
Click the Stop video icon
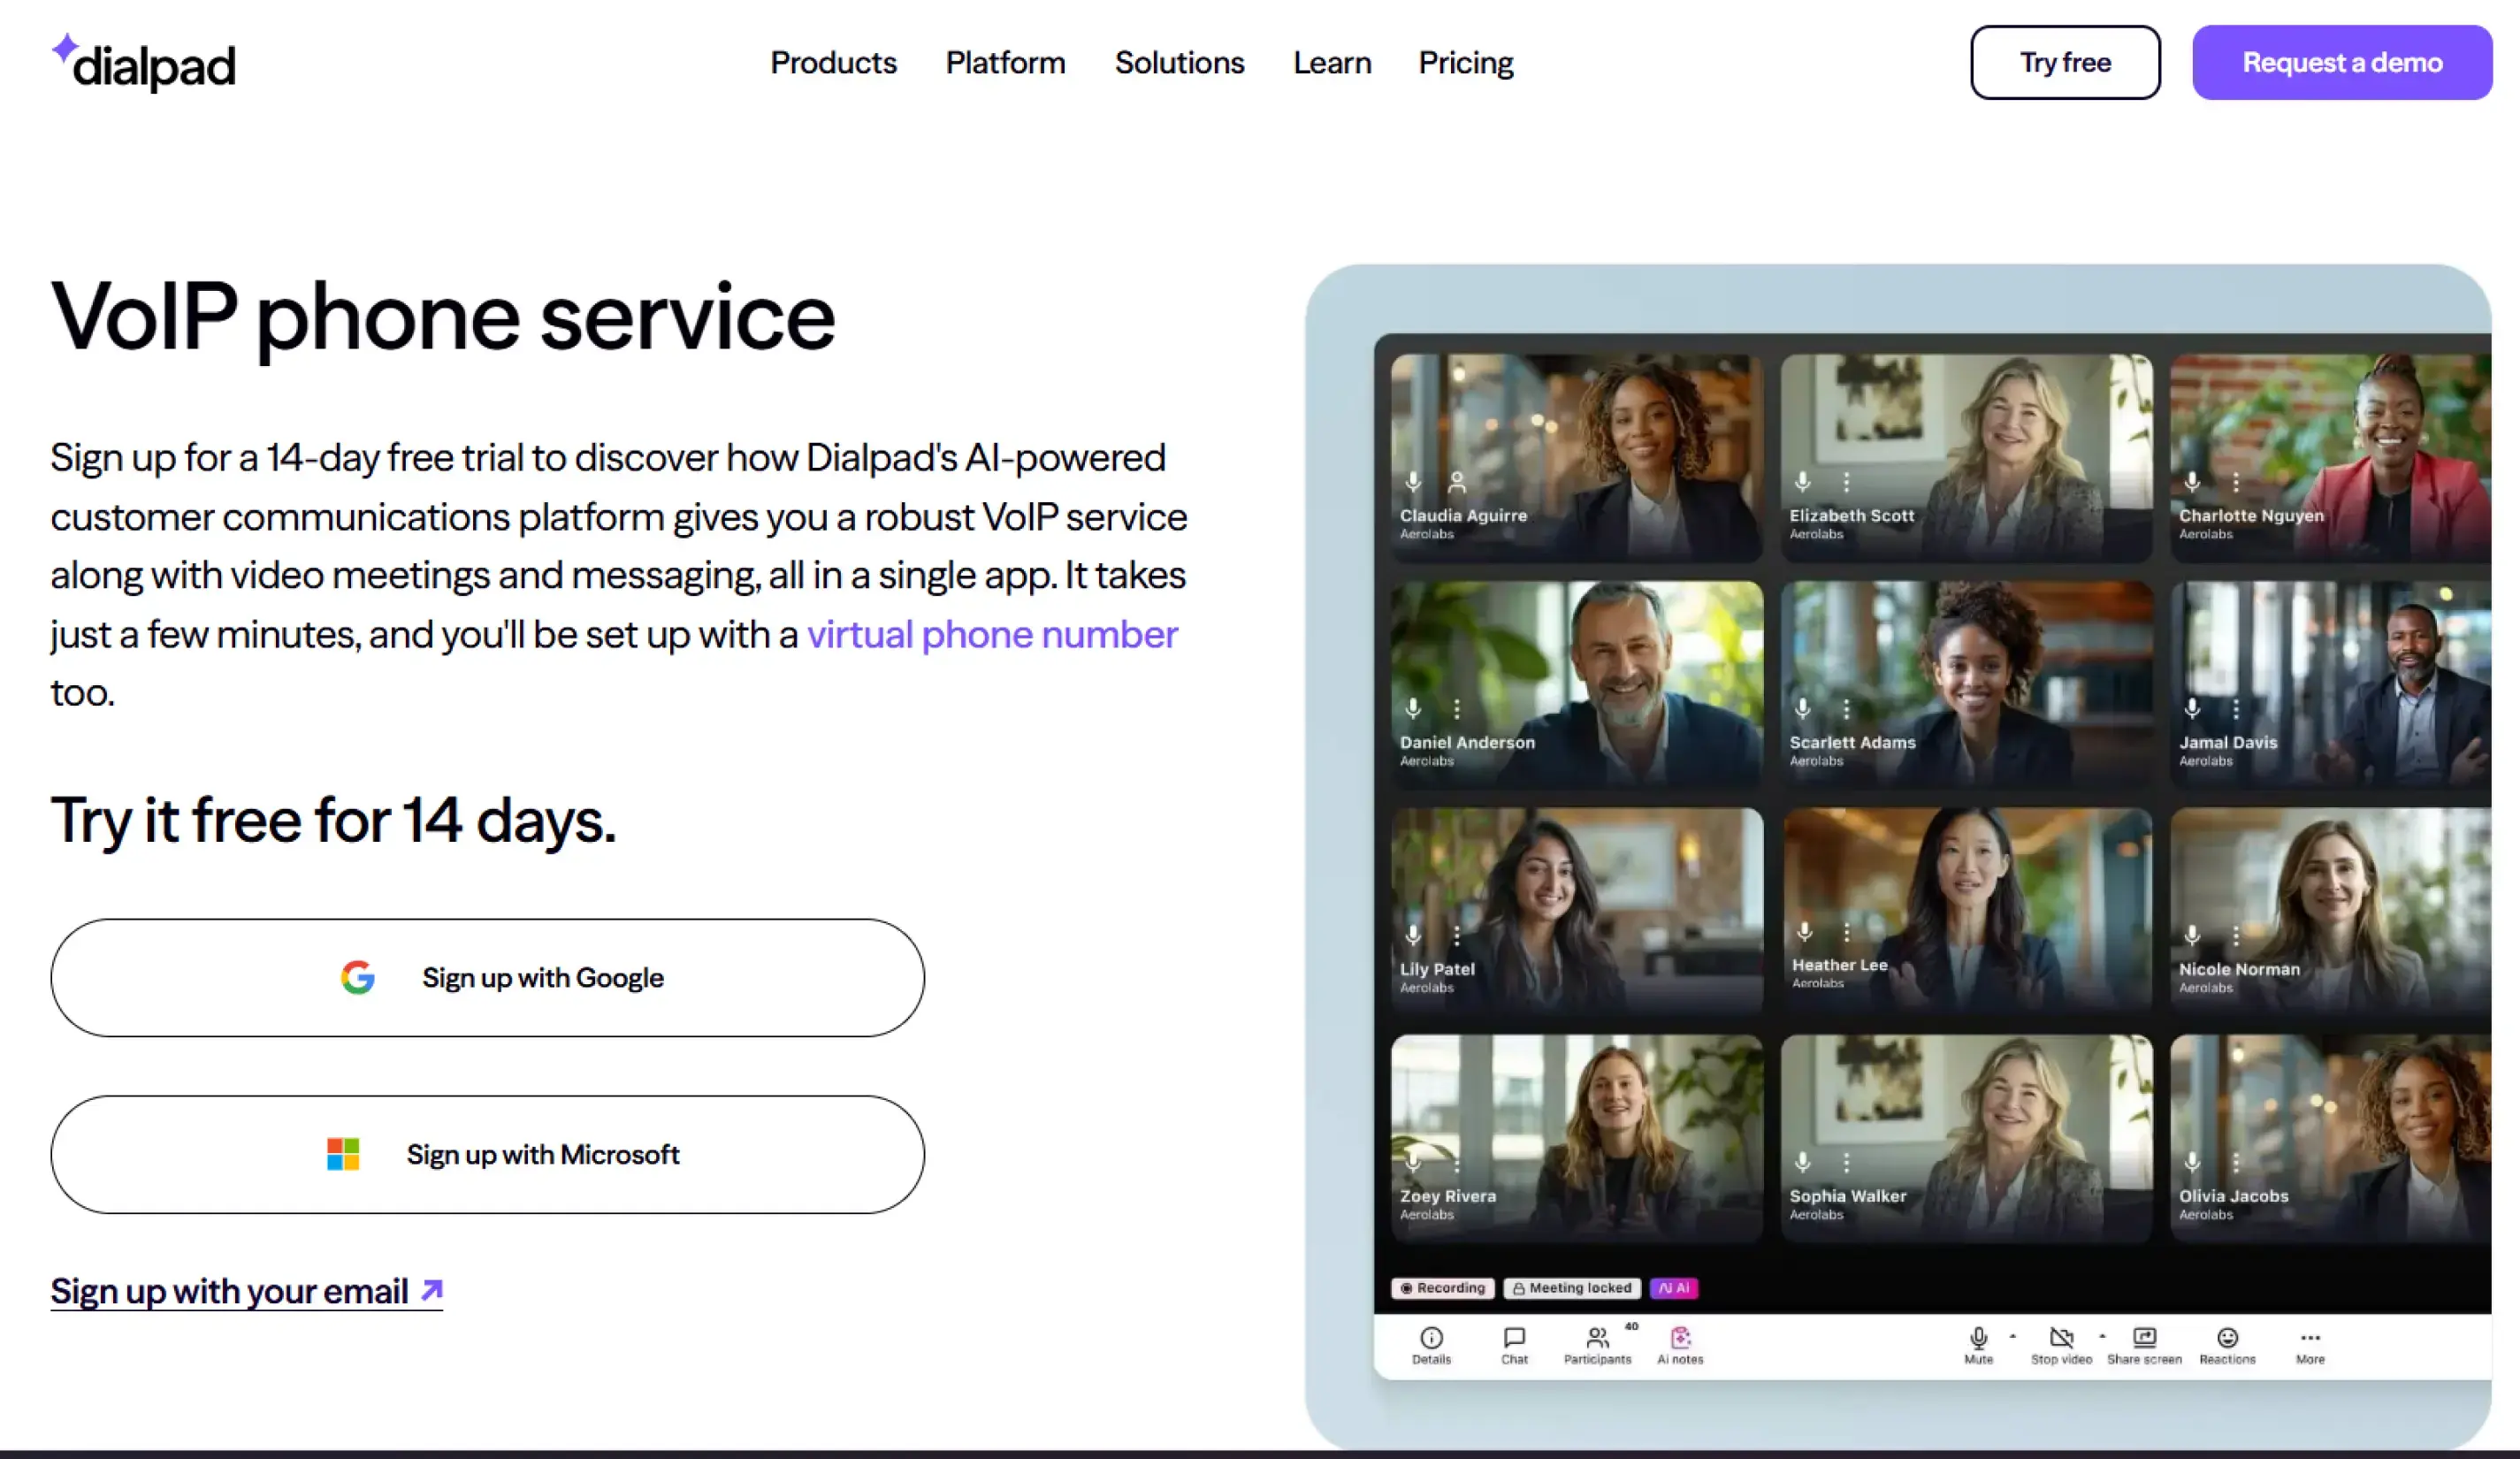click(2061, 1345)
